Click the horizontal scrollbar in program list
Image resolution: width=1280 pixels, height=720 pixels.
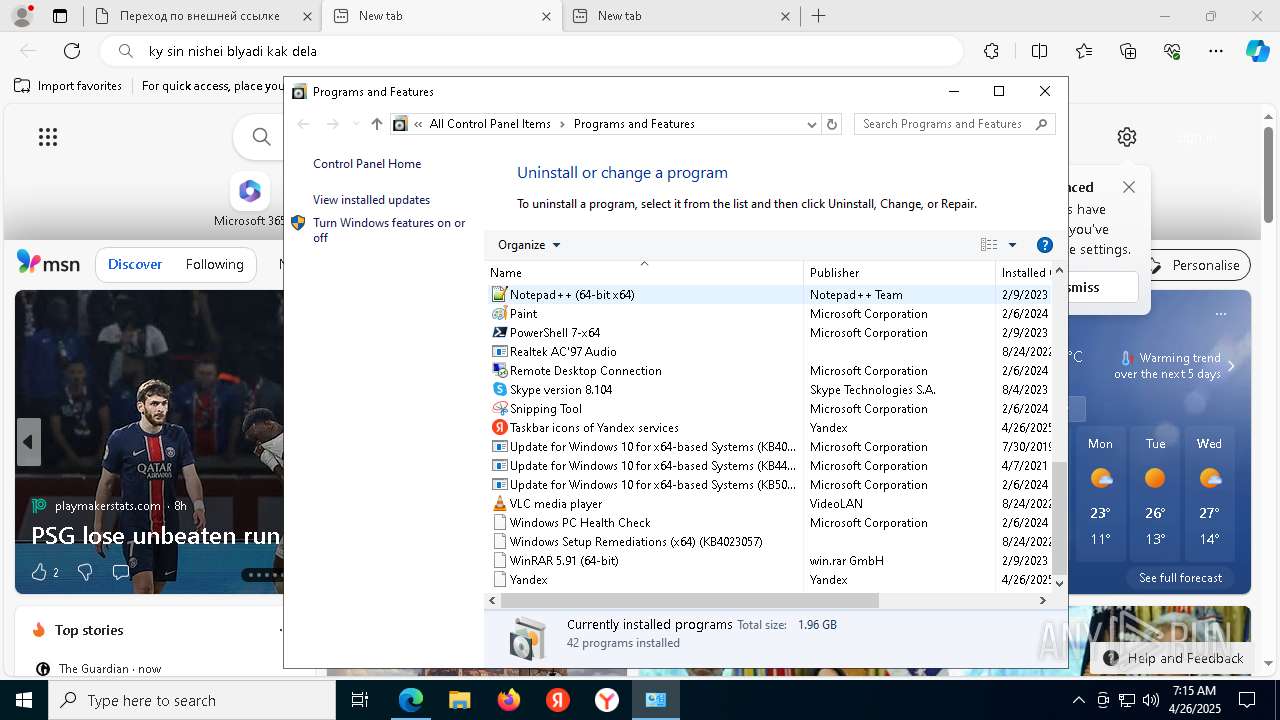pyautogui.click(x=689, y=600)
